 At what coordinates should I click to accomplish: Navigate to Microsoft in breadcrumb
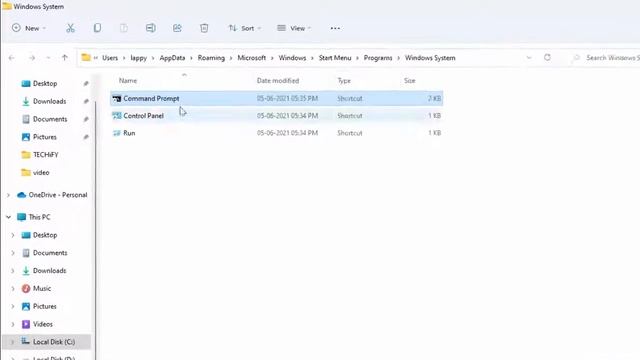click(x=251, y=58)
